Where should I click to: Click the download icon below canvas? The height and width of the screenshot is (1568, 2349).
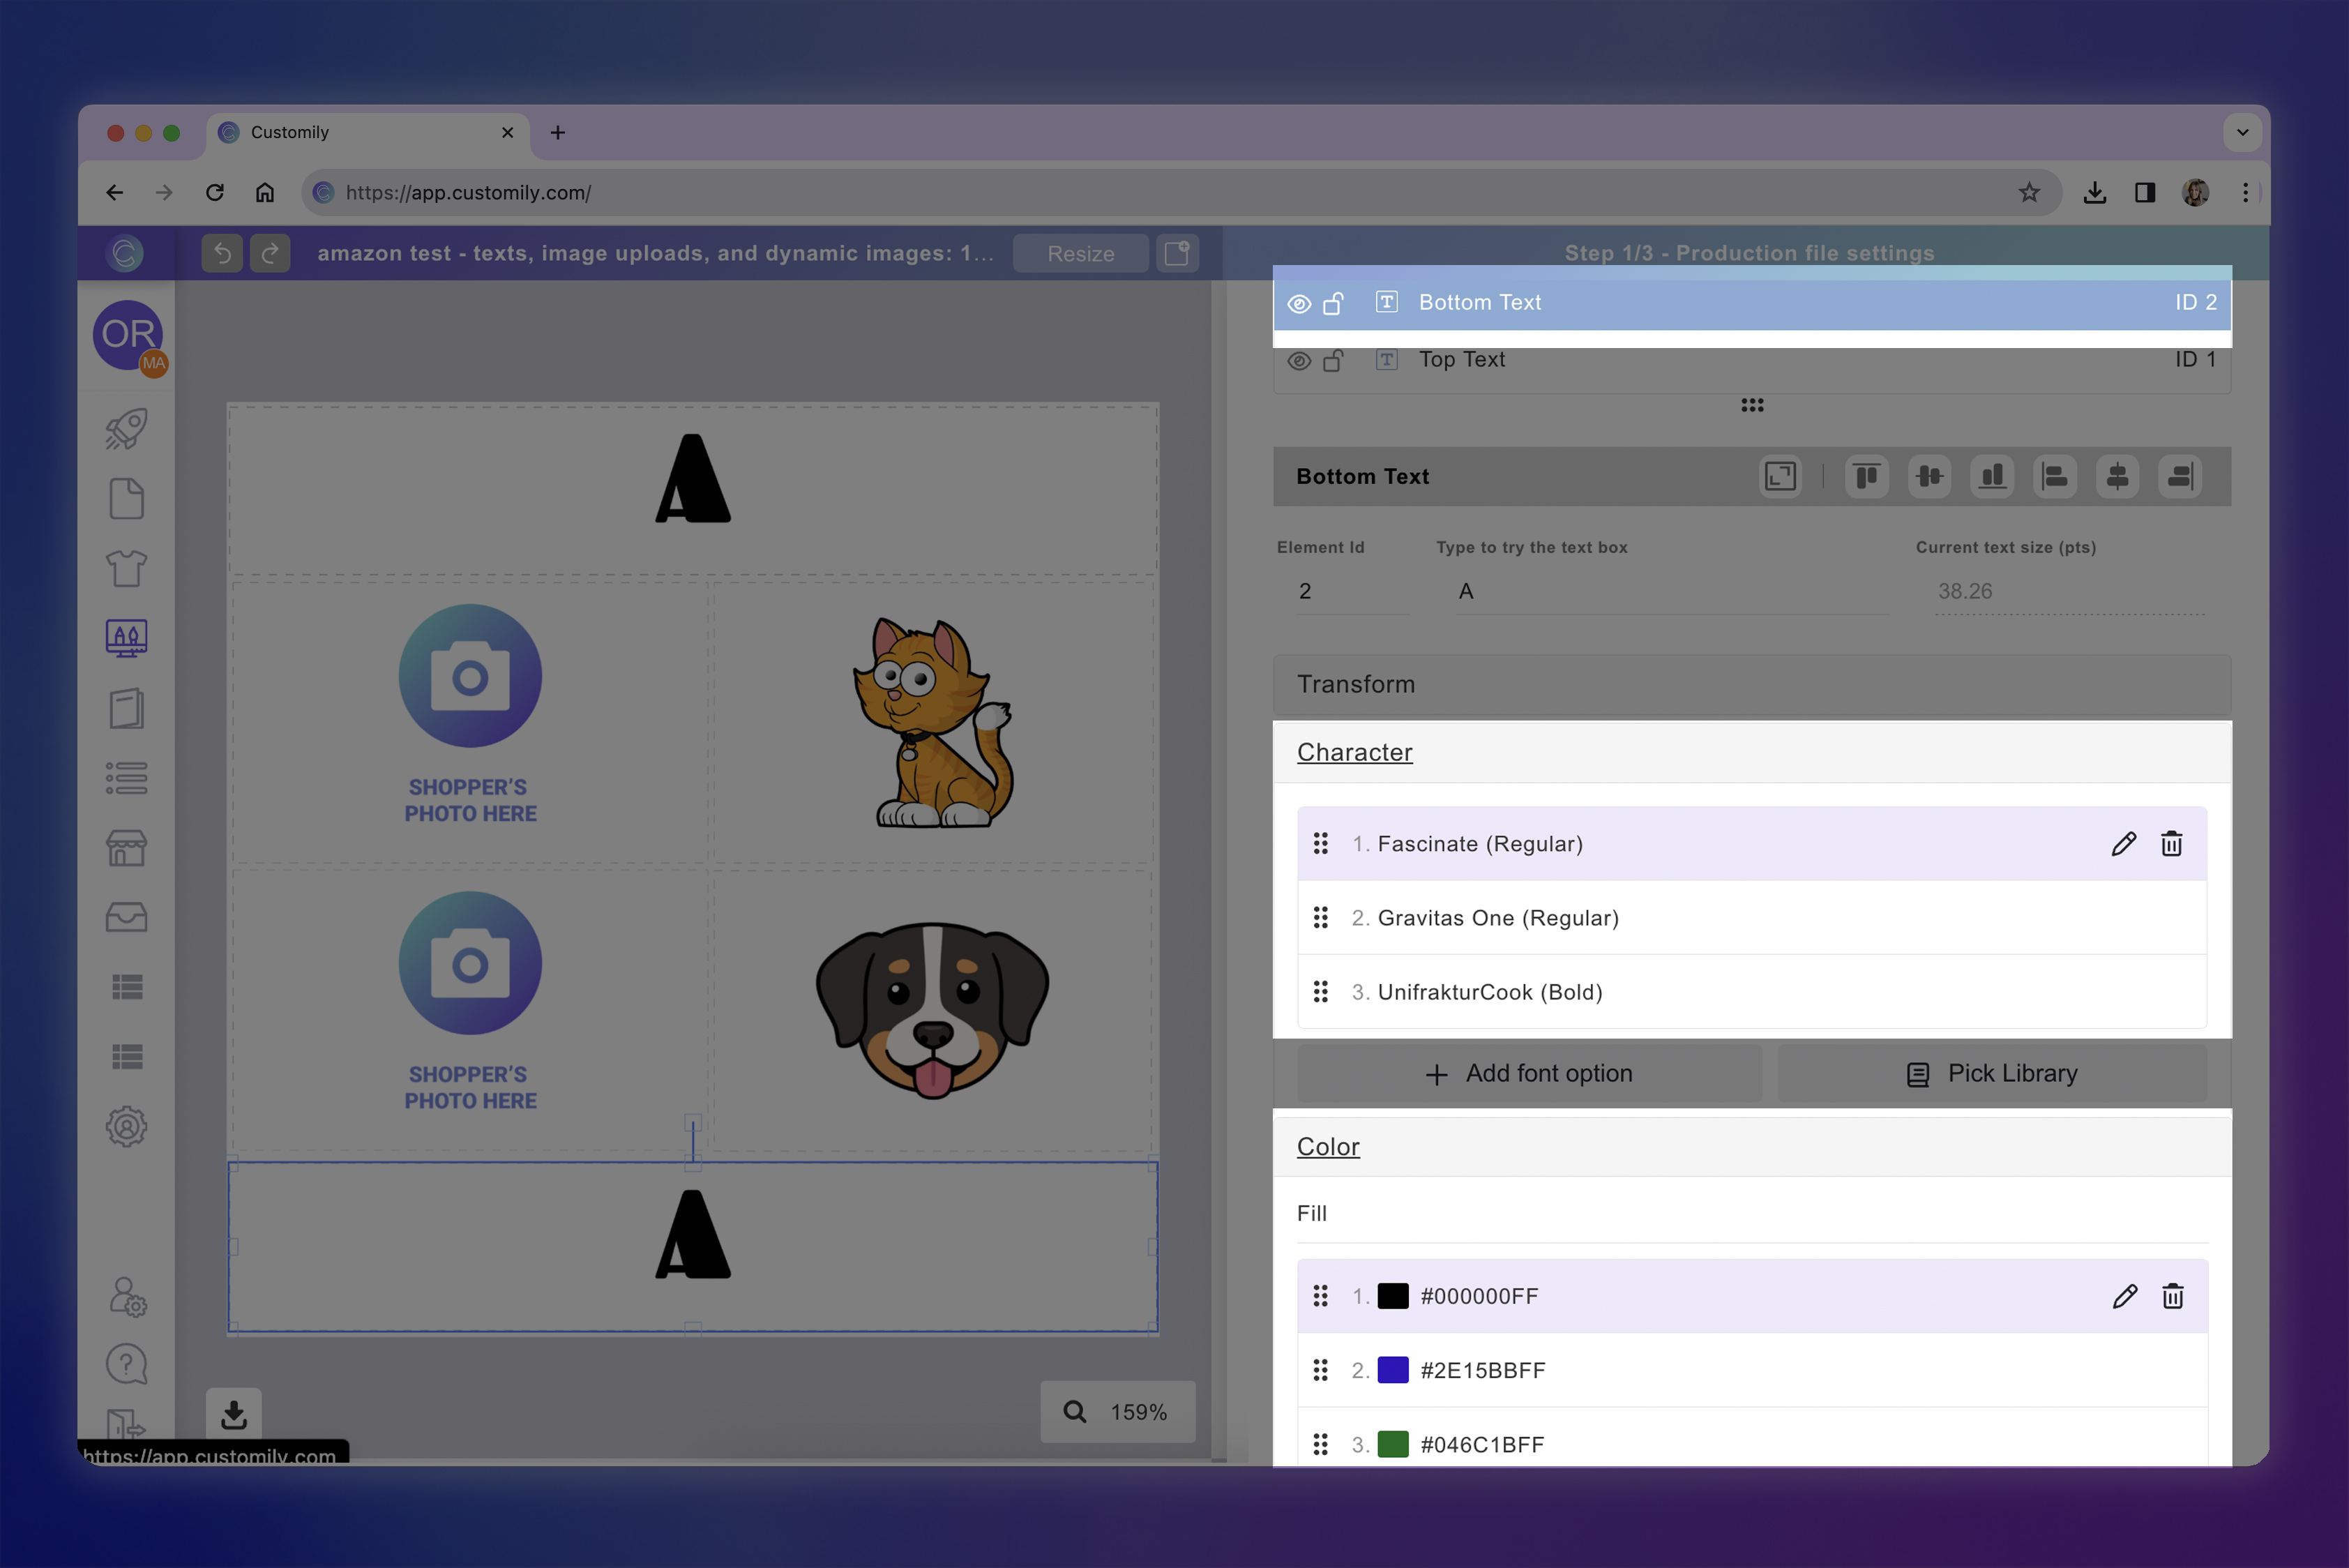[234, 1413]
